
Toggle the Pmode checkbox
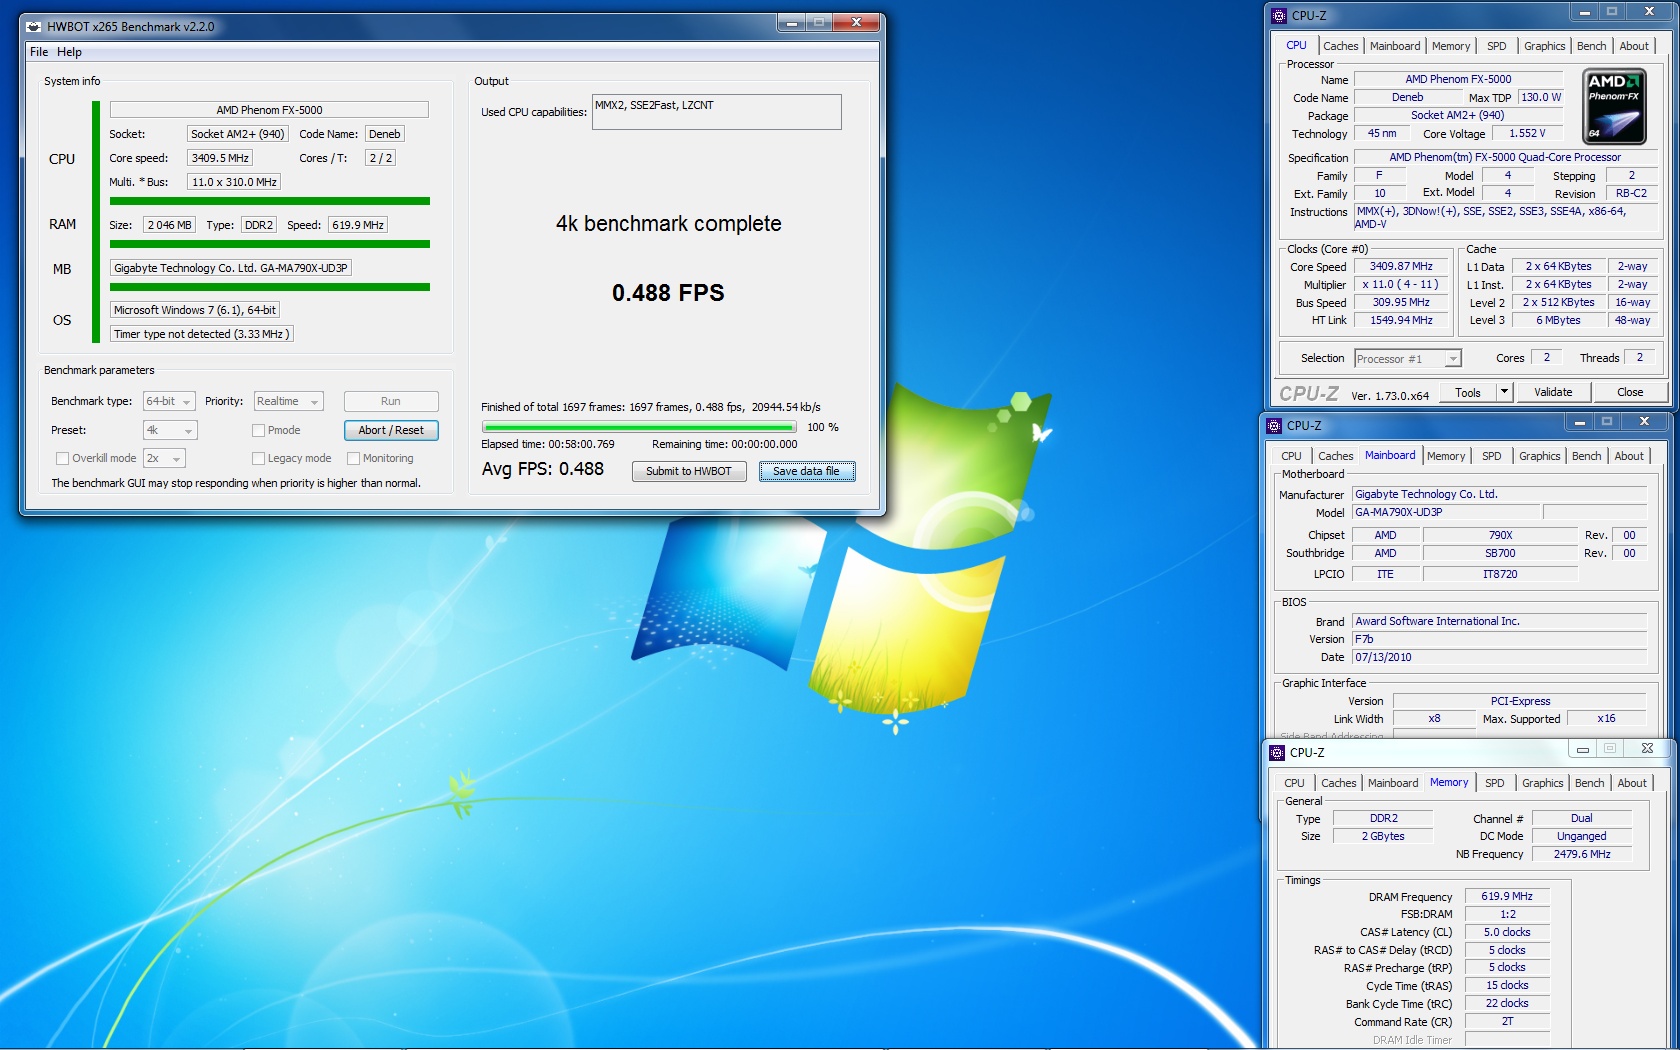coord(258,430)
